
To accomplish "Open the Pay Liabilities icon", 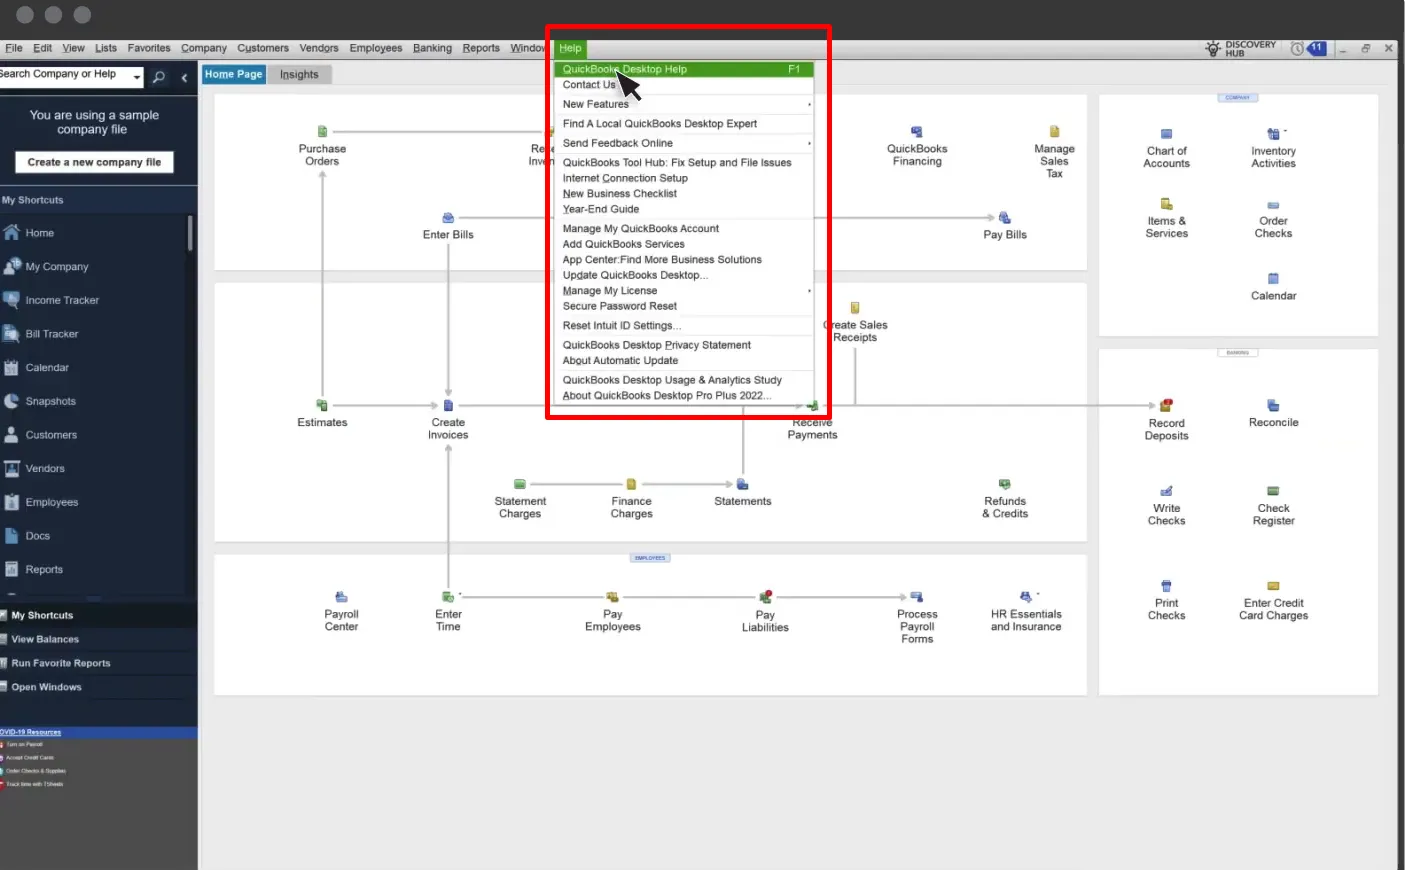I will (766, 597).
